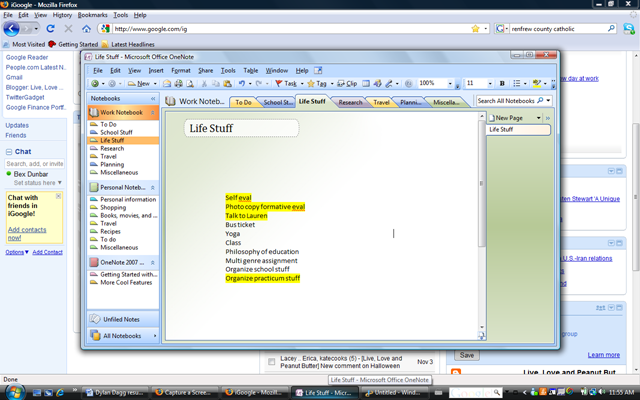Image resolution: width=640 pixels, height=400 pixels.
Task: Open the Task flag dropdown arrow
Action: (302, 83)
